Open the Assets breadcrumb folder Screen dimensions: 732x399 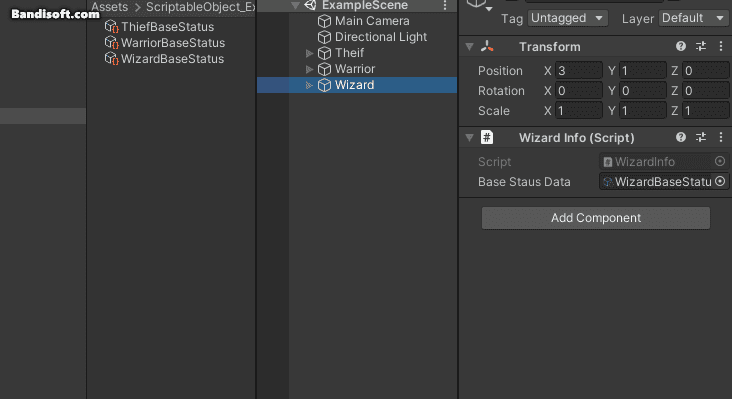click(110, 7)
